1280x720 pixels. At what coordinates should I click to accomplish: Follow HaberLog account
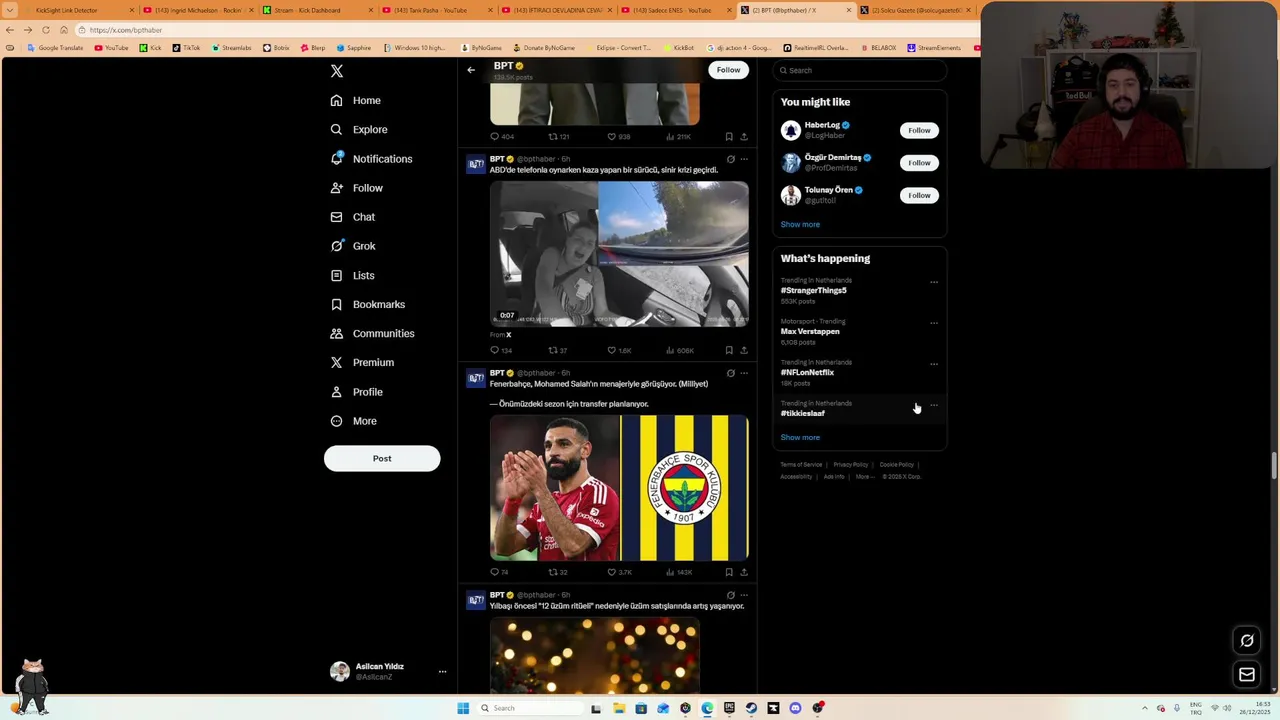coord(919,130)
